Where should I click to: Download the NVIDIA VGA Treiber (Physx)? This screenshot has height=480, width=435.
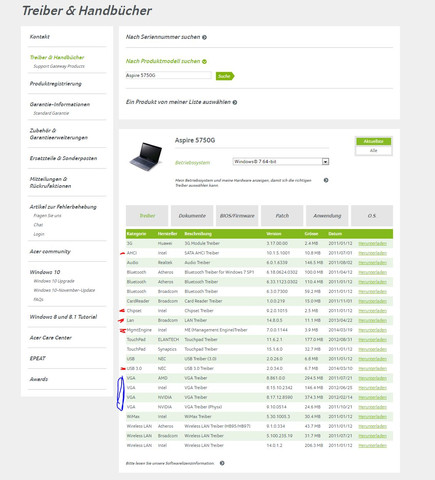click(x=372, y=407)
